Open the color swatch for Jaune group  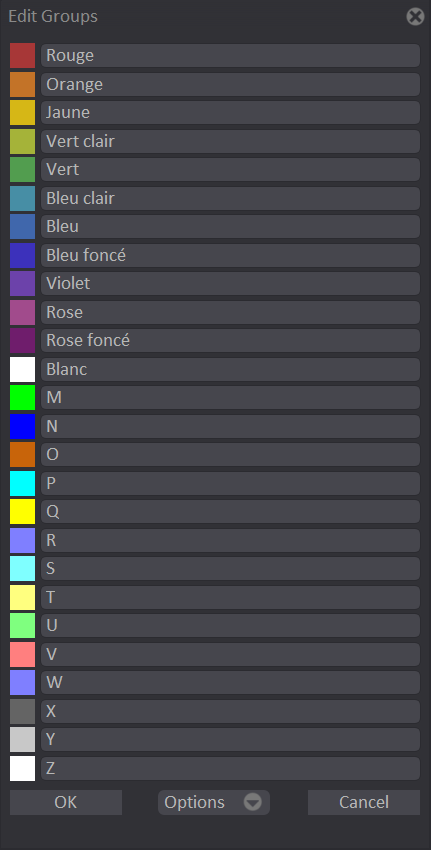click(22, 113)
